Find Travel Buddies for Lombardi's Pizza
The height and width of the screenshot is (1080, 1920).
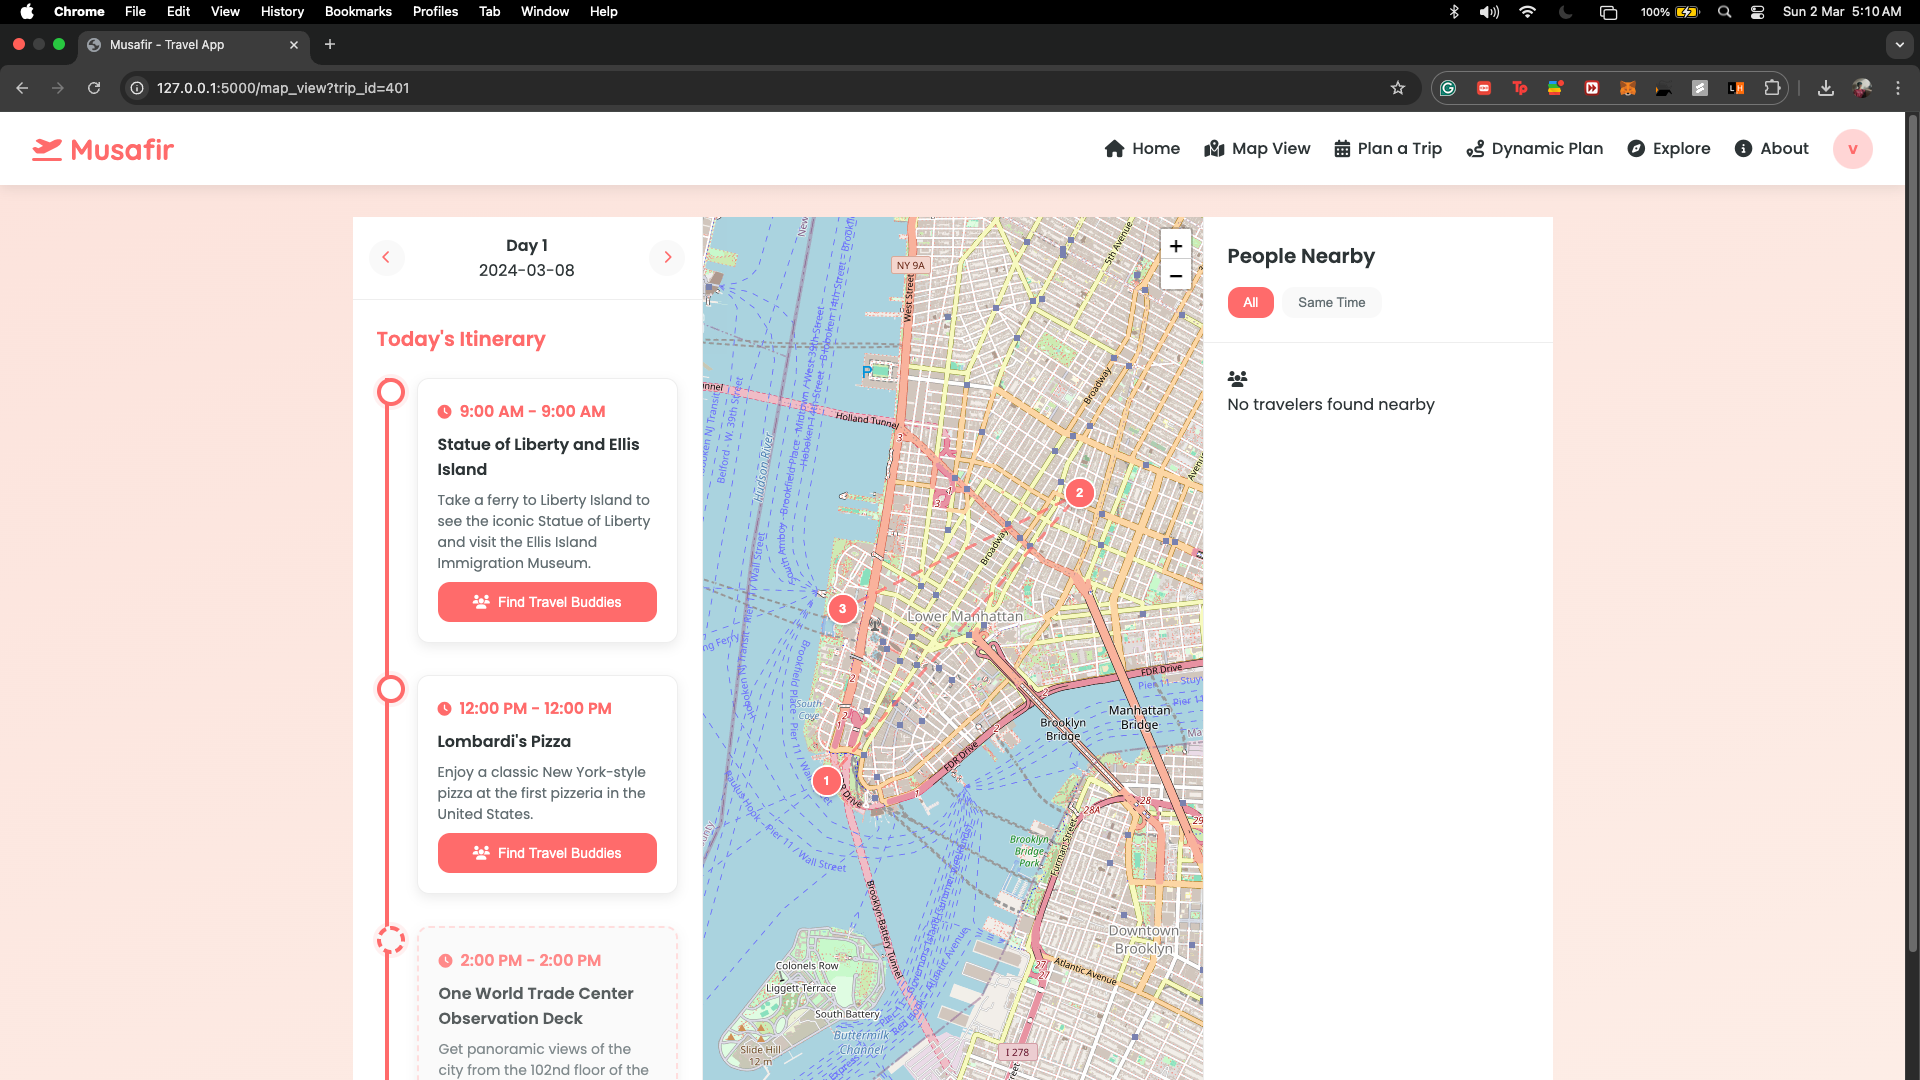pyautogui.click(x=547, y=853)
